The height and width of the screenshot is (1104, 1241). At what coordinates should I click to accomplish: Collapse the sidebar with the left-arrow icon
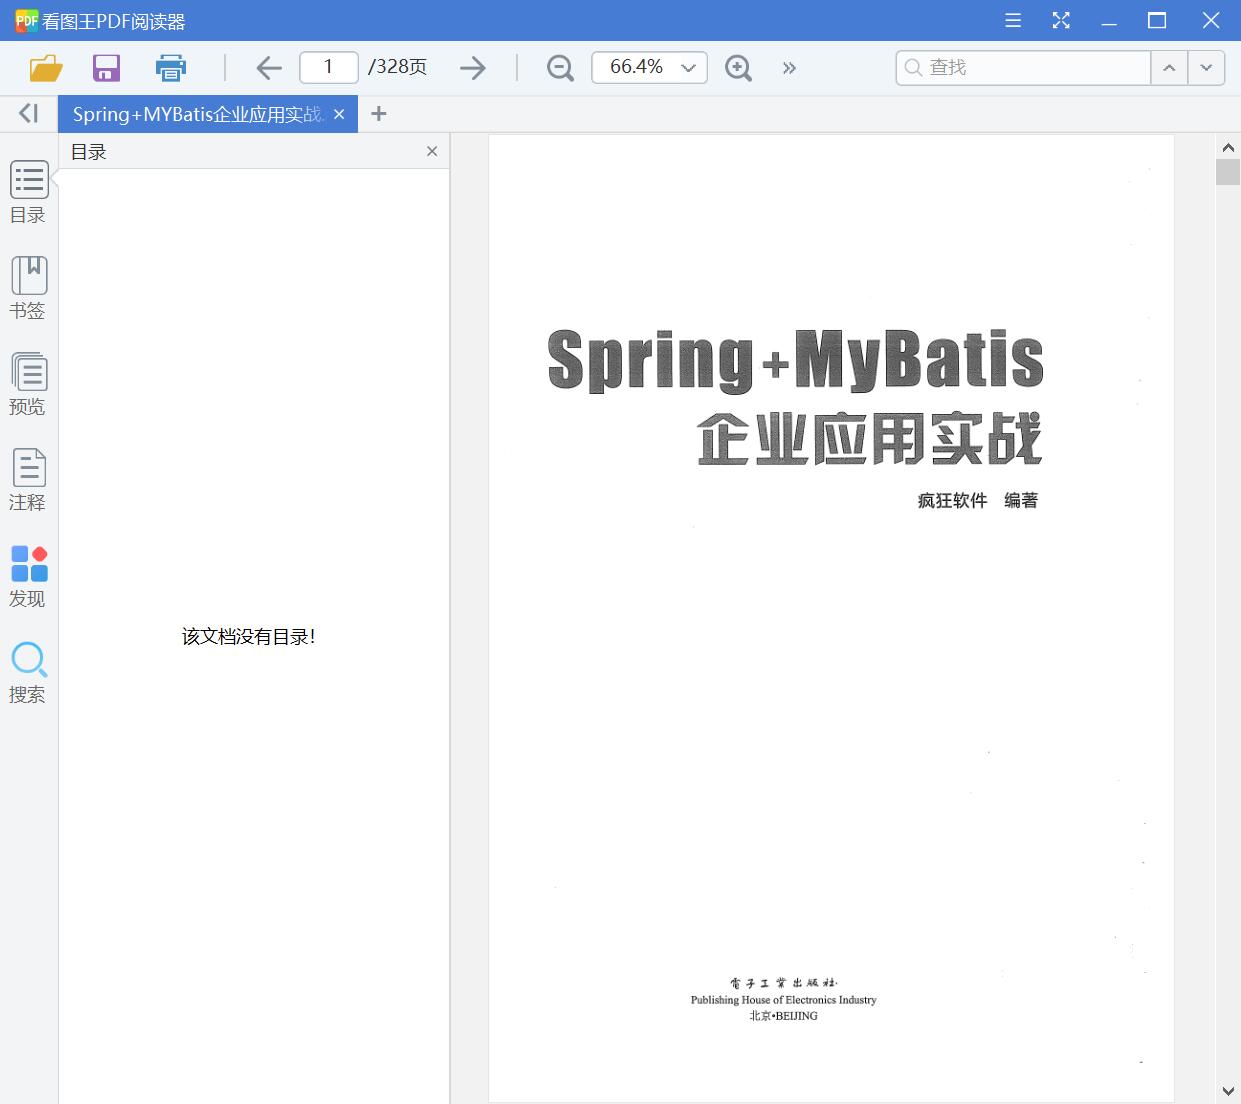tap(28, 114)
